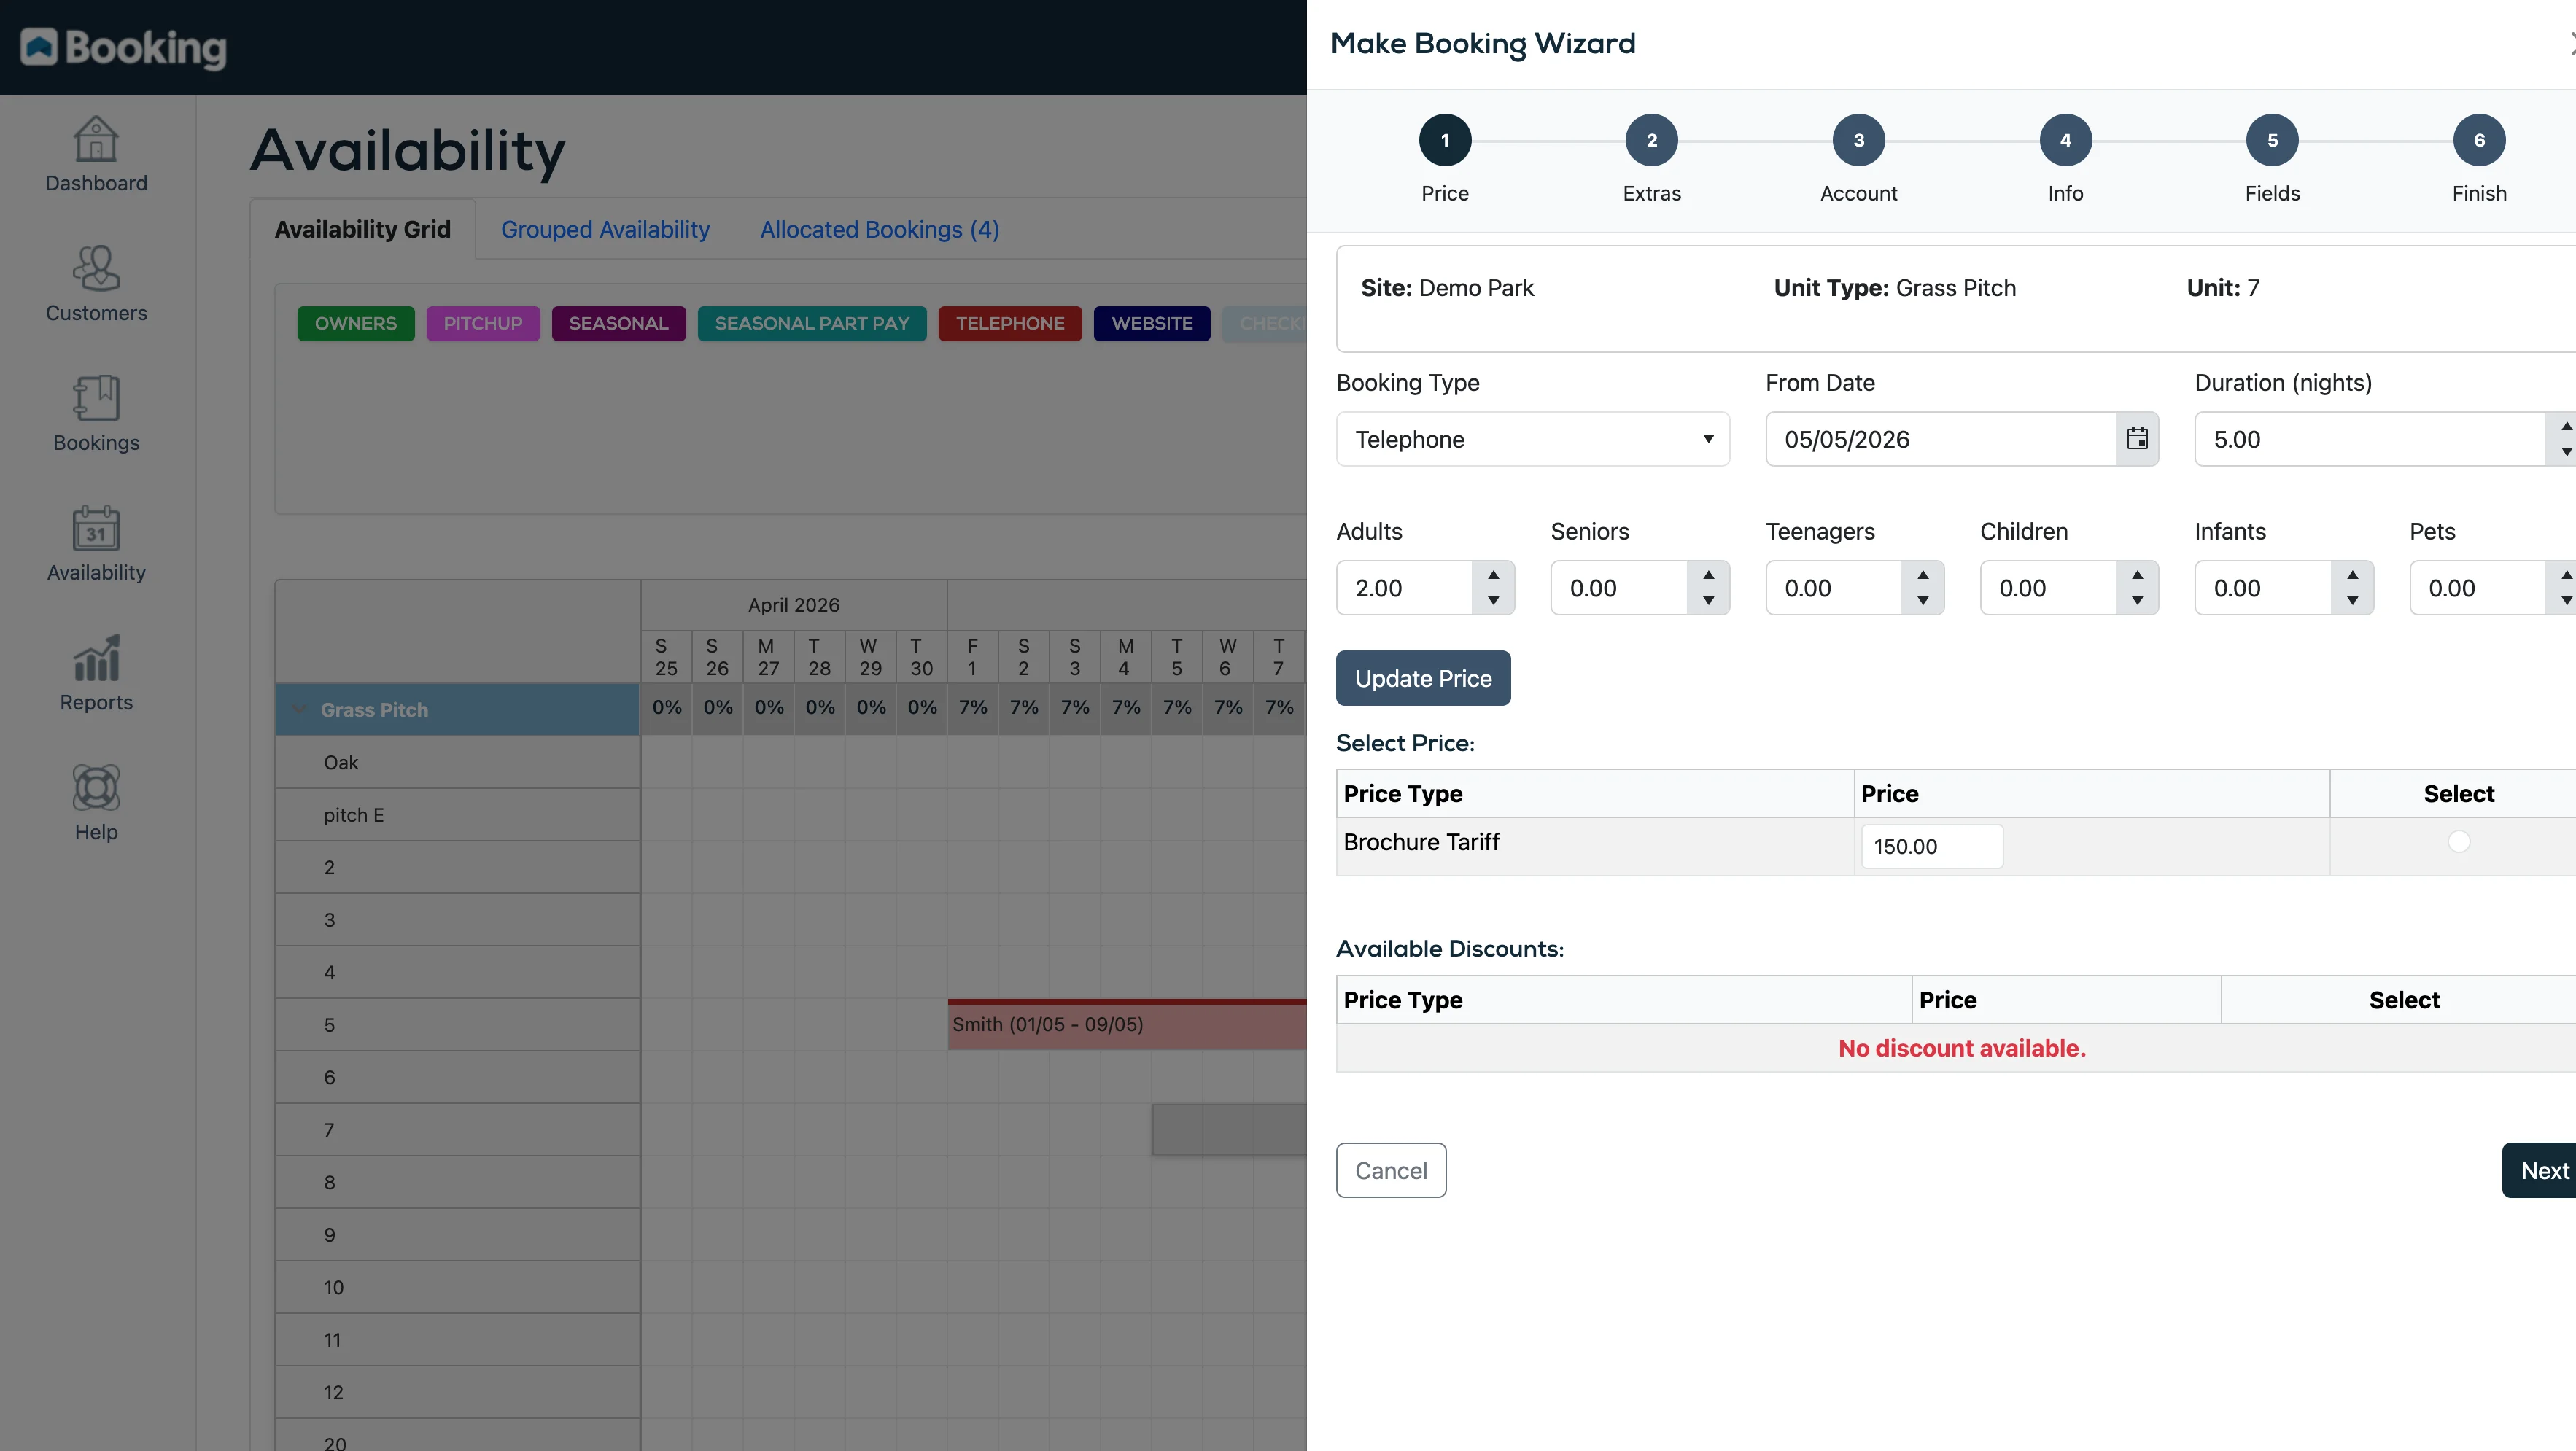
Task: Click the SEASONAL purple legend tag
Action: point(618,323)
